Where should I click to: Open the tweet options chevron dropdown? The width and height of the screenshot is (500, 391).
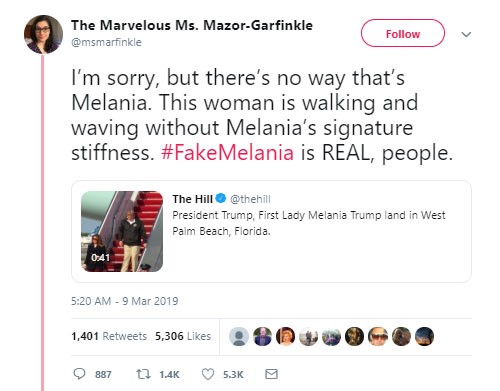(466, 34)
